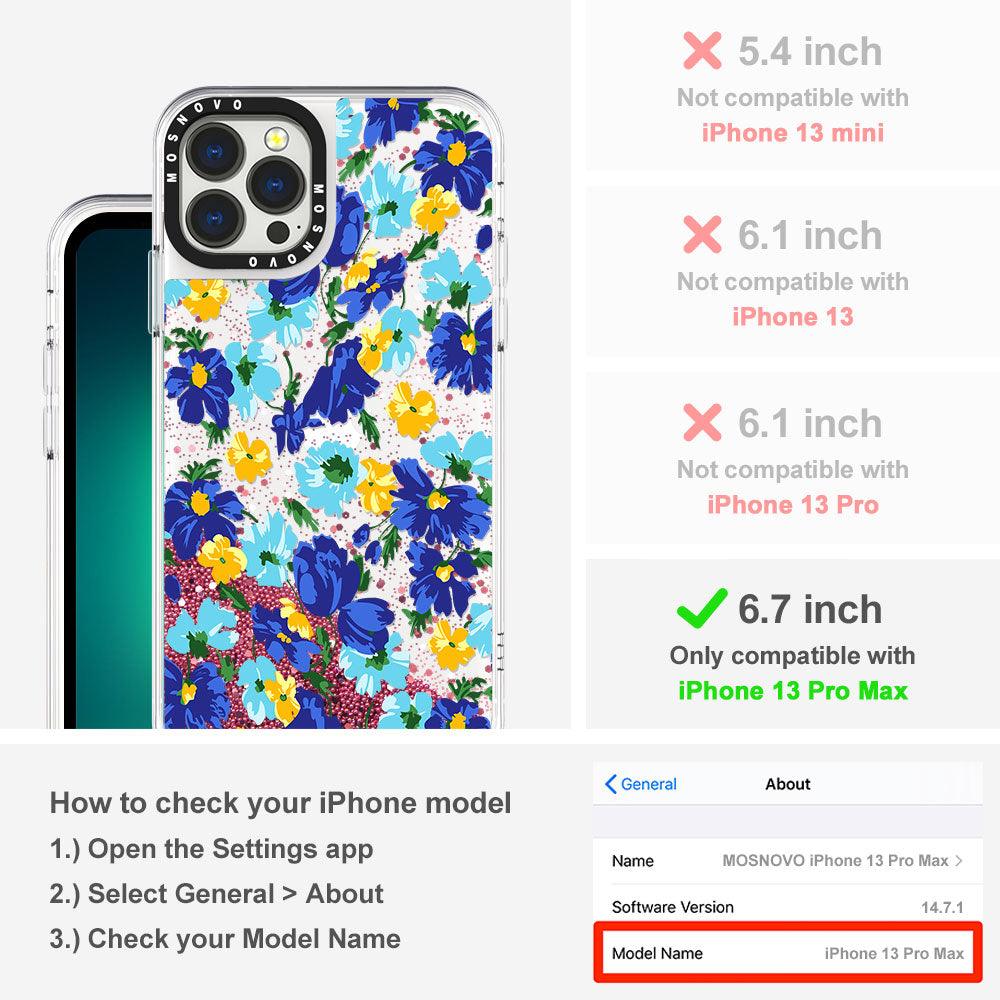1000x1000 pixels.
Task: Click the right-side camera lens
Action: (275, 186)
